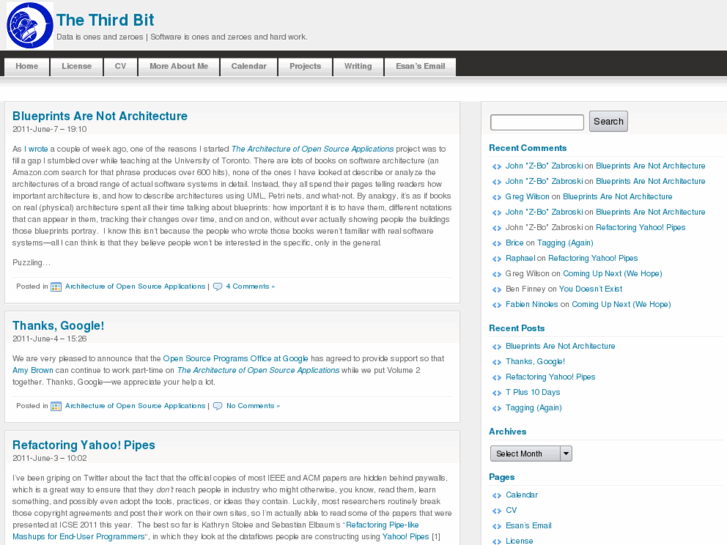
Task: Open Refactoring Yahoo! Pipes link in Zabroski's comment
Action: pyautogui.click(x=640, y=227)
